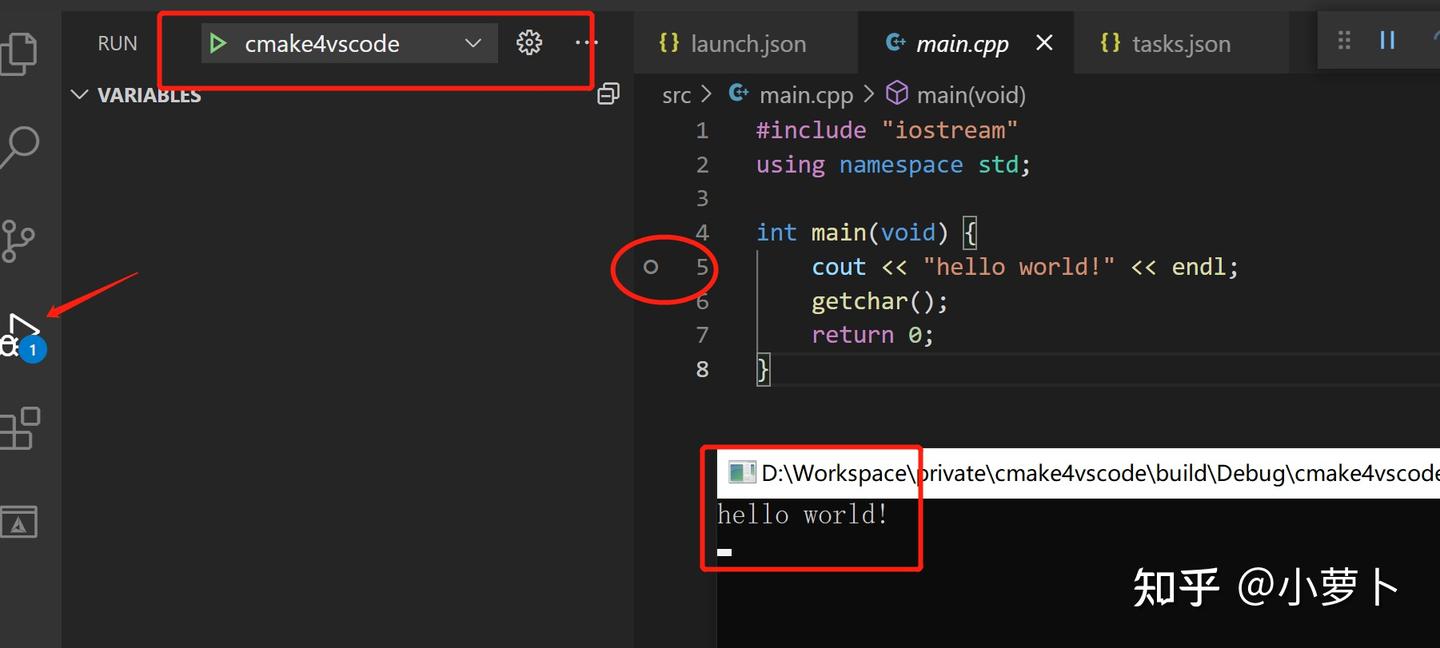Collapse the VARIABLES section
Screen dimensions: 1440x648
click(79, 94)
